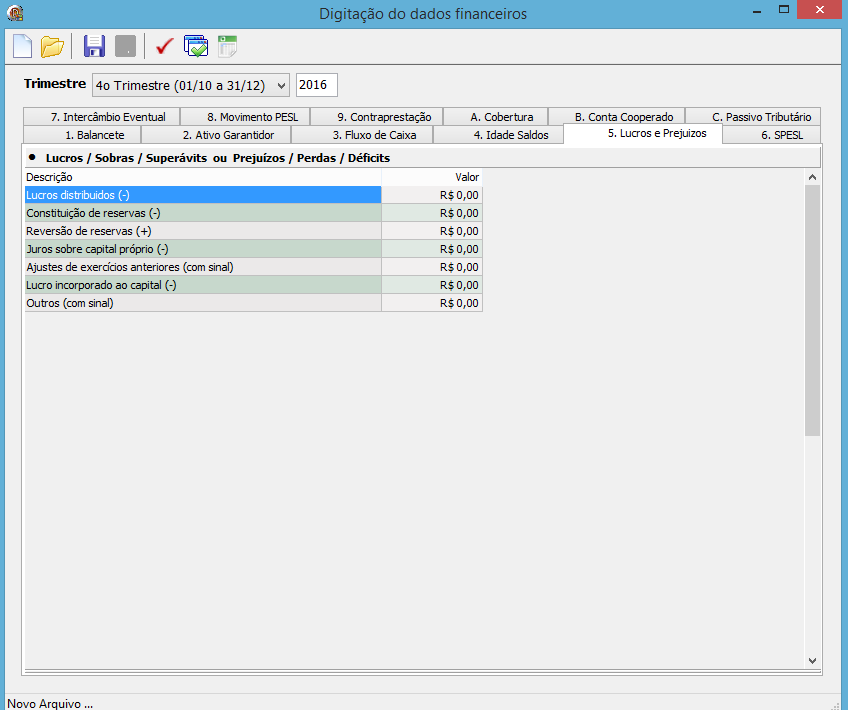Click value cell for Lucro incorporado ao capital
The height and width of the screenshot is (710, 848).
(x=432, y=285)
